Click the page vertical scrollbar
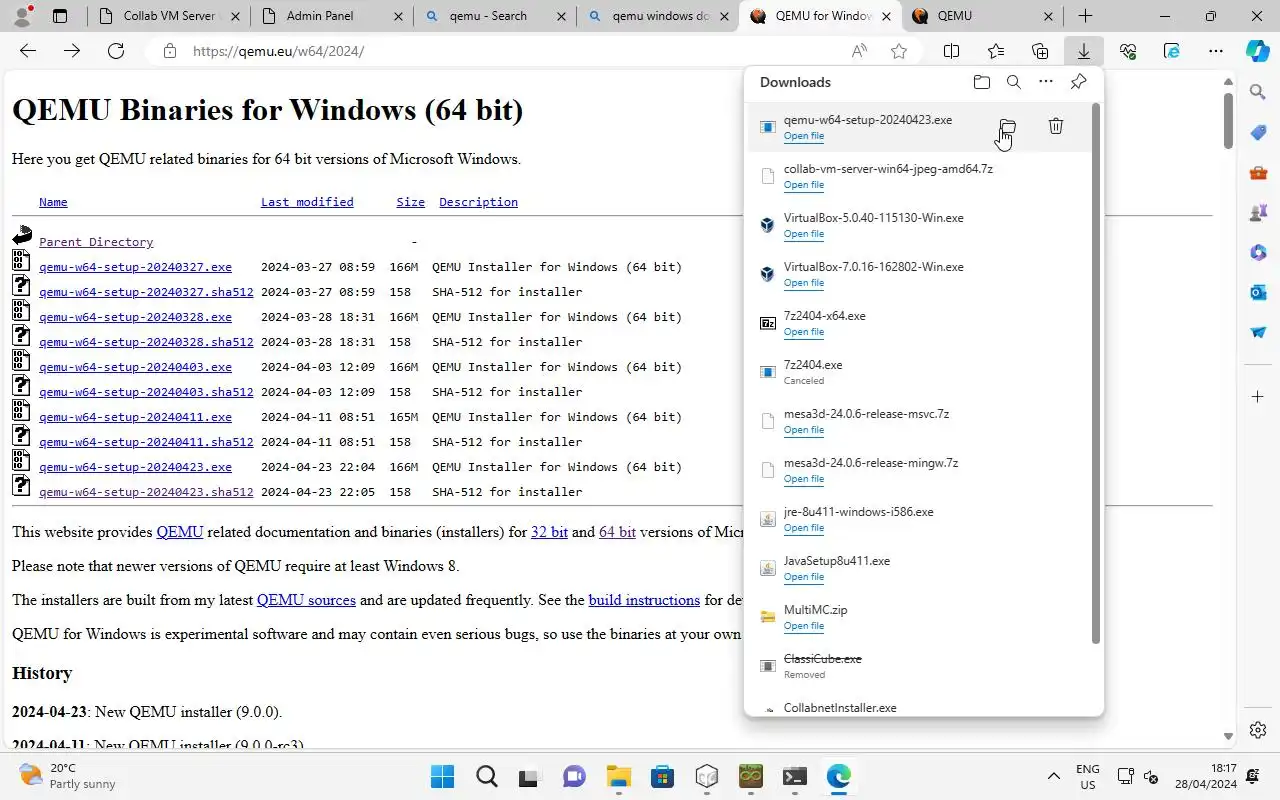This screenshot has height=800, width=1280. coord(1229,122)
